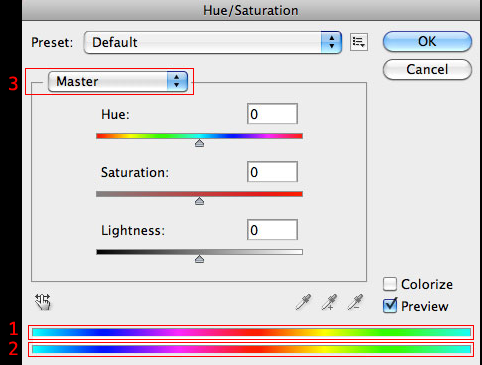Click inside the Saturation value field

click(x=272, y=172)
